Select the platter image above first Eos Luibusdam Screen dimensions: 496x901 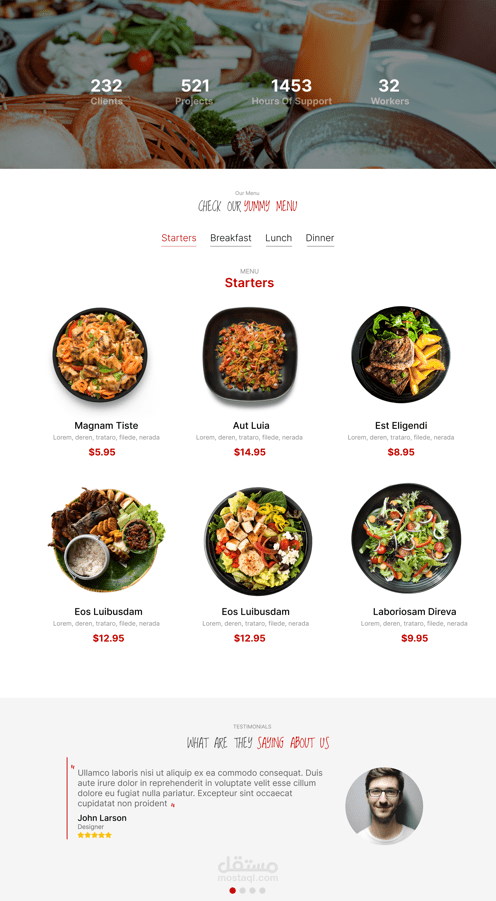(107, 540)
